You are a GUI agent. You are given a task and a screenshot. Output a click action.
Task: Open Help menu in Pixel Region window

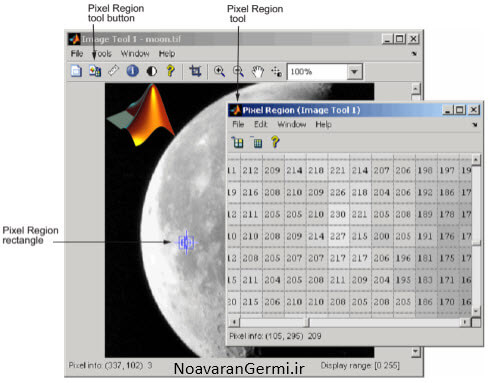pos(323,124)
